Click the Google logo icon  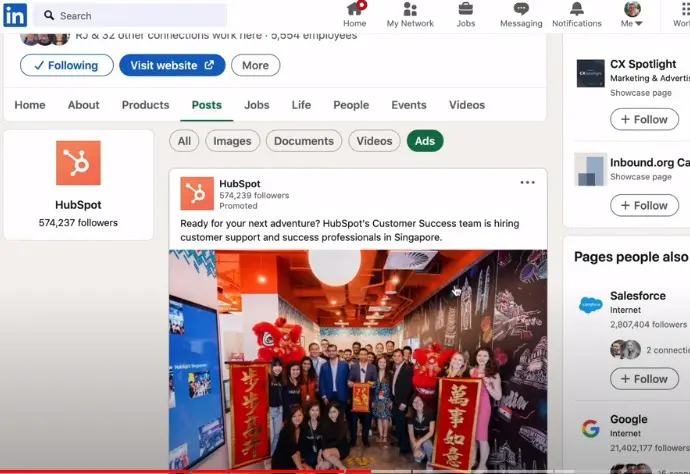pos(591,428)
